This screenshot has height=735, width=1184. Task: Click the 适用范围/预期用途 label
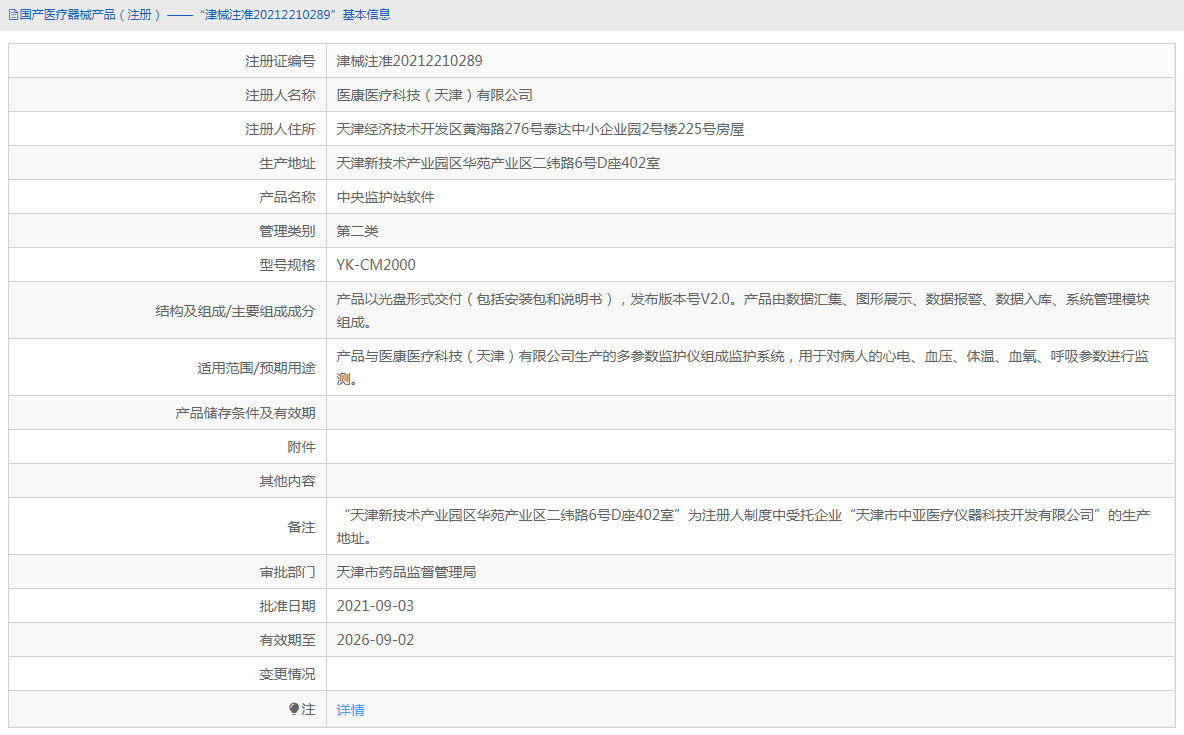click(256, 368)
